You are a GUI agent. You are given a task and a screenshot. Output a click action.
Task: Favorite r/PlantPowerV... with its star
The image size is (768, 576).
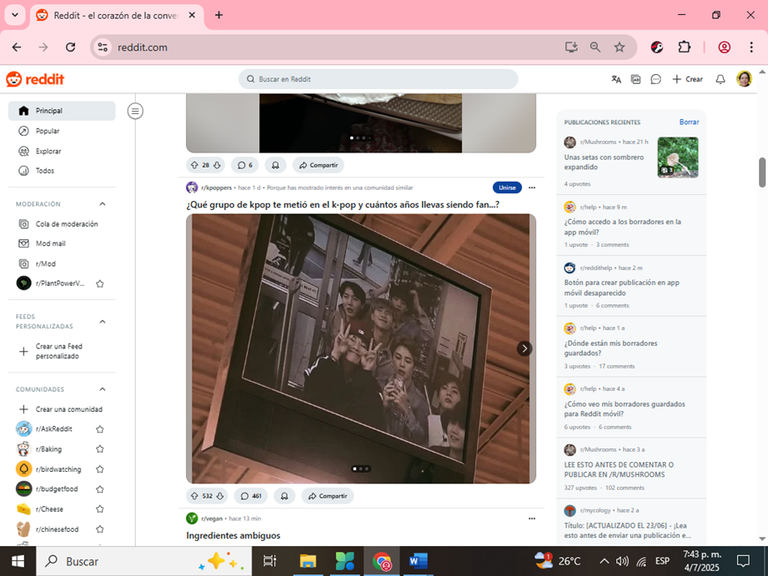point(100,284)
